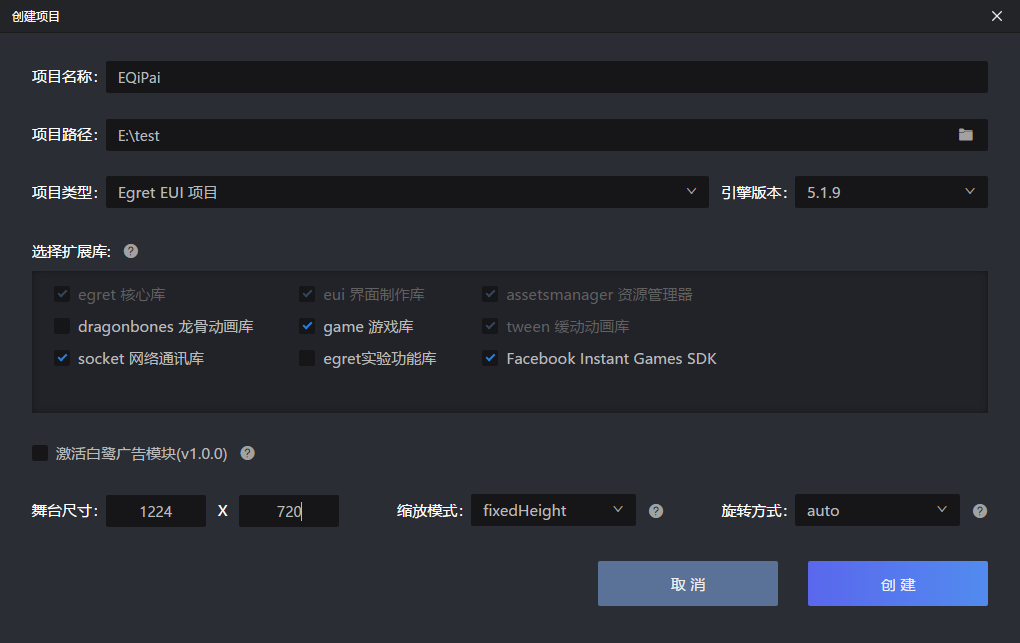Click the 取消 cancel button
The image size is (1020, 643).
pos(688,584)
